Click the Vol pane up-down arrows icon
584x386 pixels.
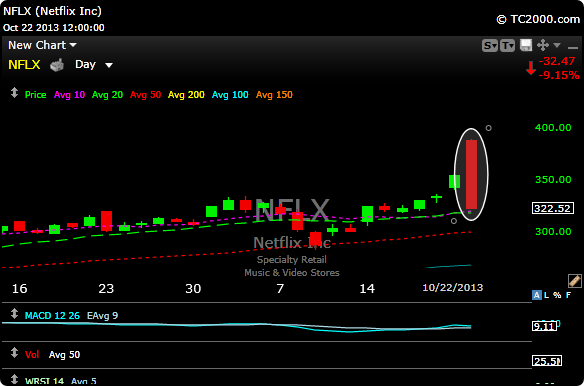[14, 352]
